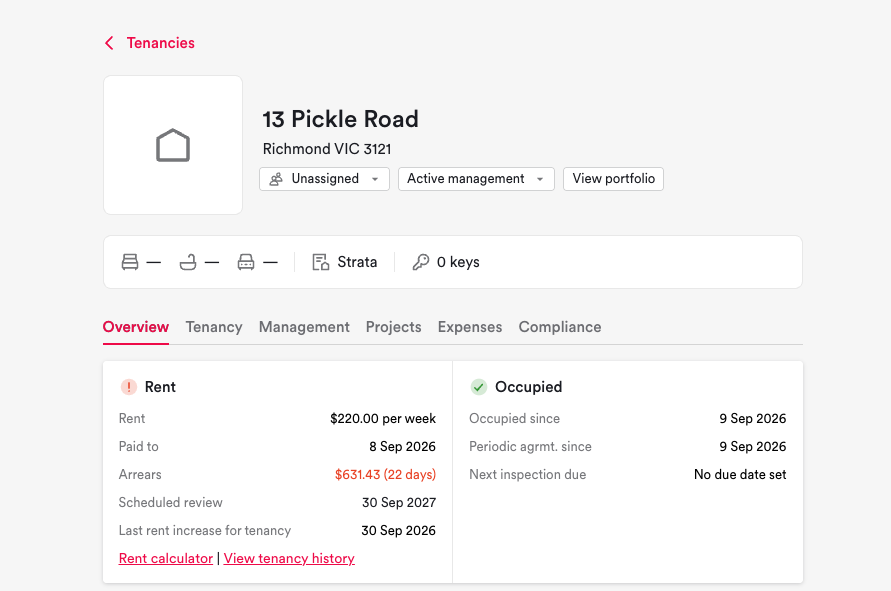Go to the Expenses tab
Screen dimensions: 891x591
pyautogui.click(x=470, y=327)
